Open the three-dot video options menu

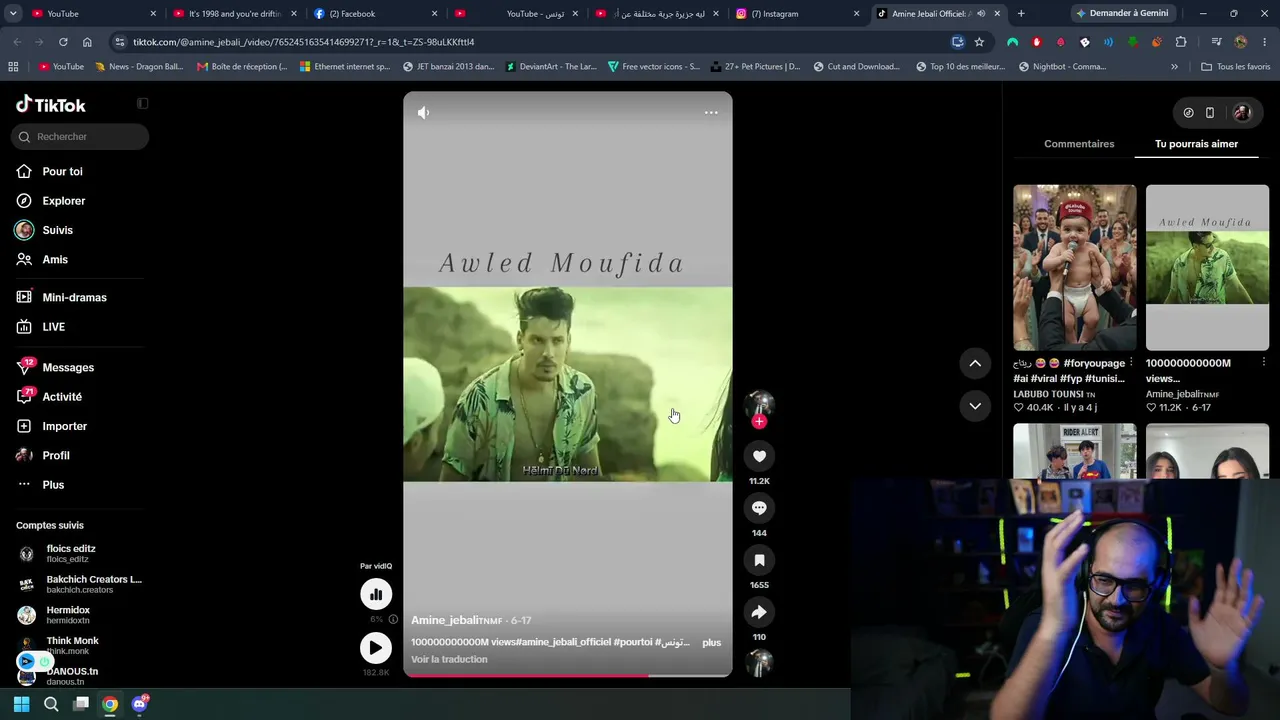711,113
